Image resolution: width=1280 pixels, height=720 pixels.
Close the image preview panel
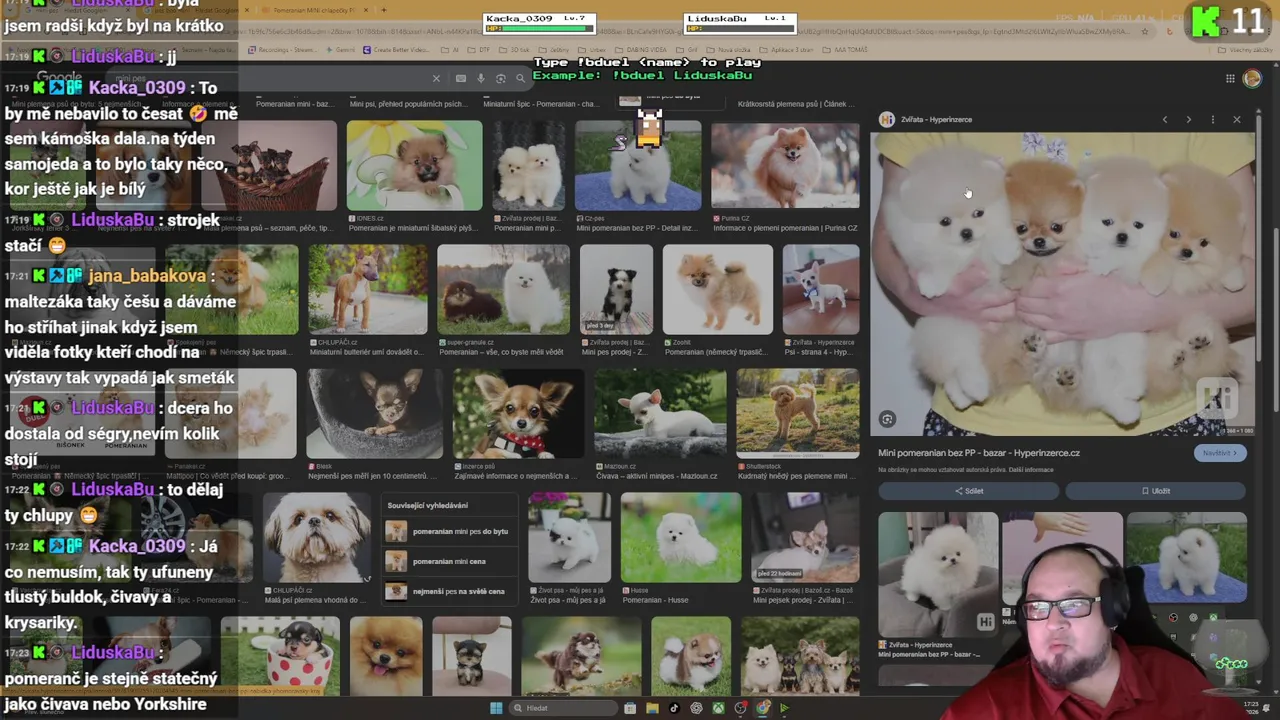(x=1237, y=119)
